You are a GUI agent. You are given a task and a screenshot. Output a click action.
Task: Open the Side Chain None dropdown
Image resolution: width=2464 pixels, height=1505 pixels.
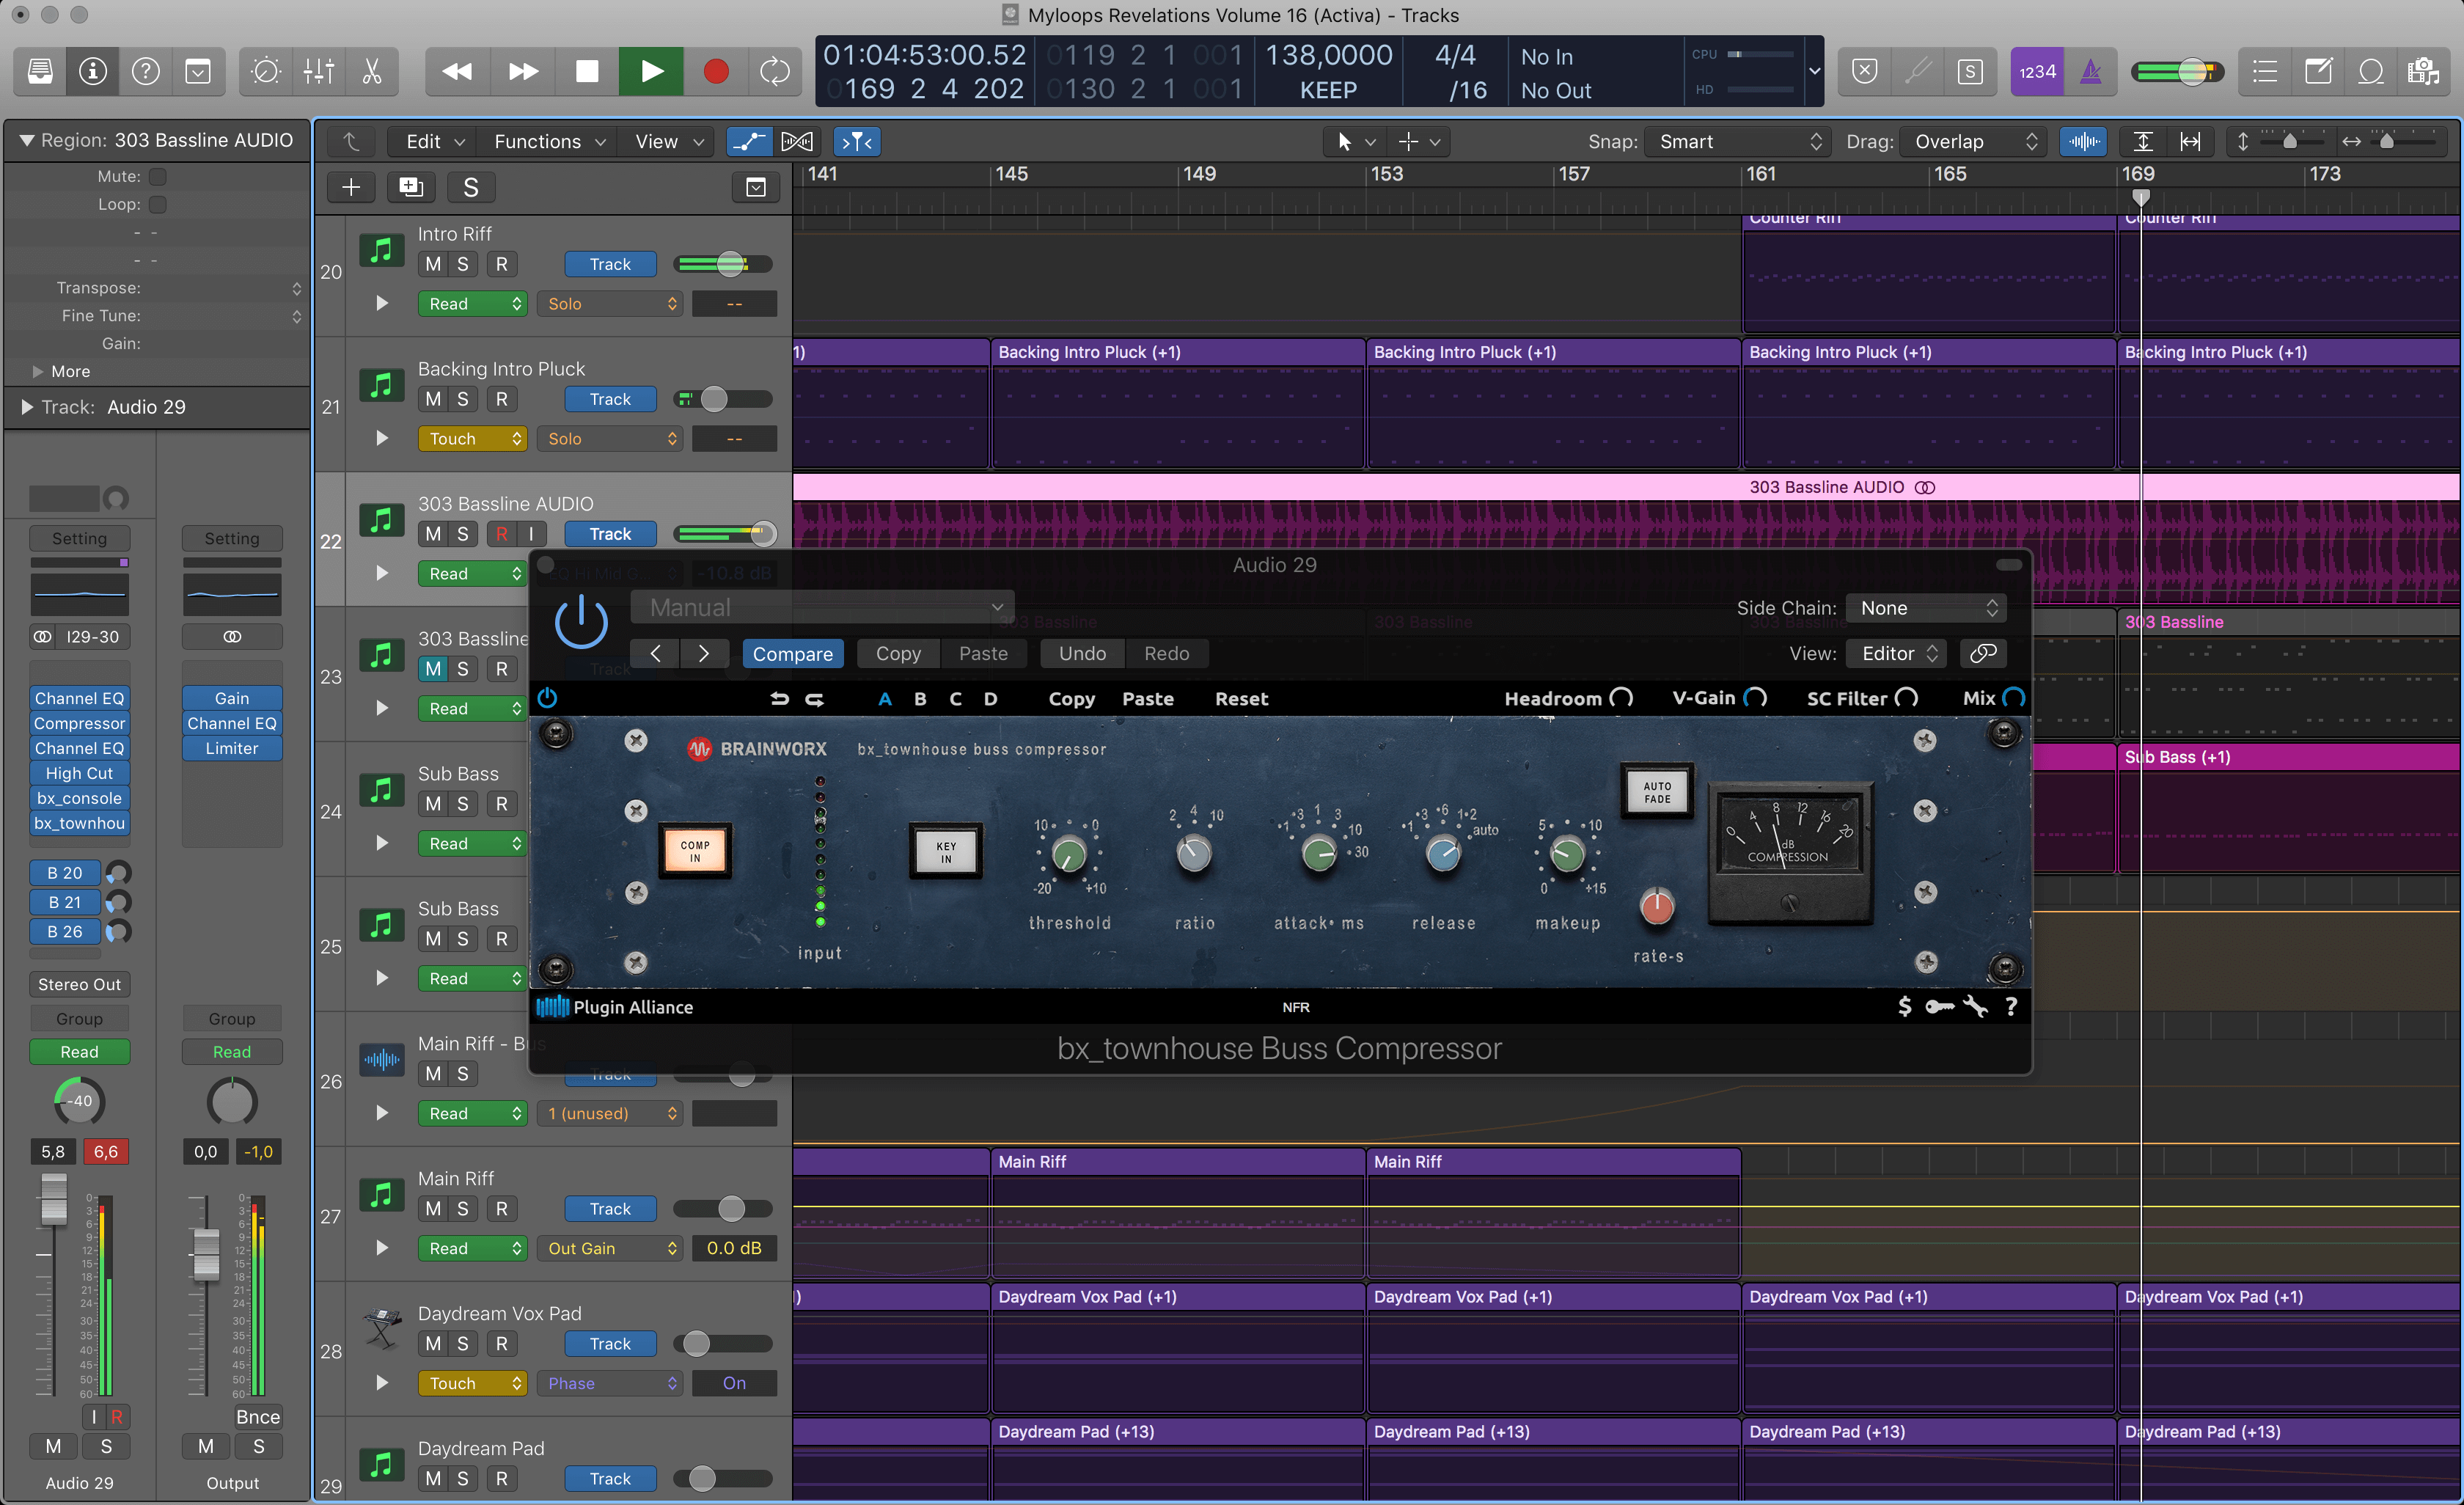click(1927, 608)
